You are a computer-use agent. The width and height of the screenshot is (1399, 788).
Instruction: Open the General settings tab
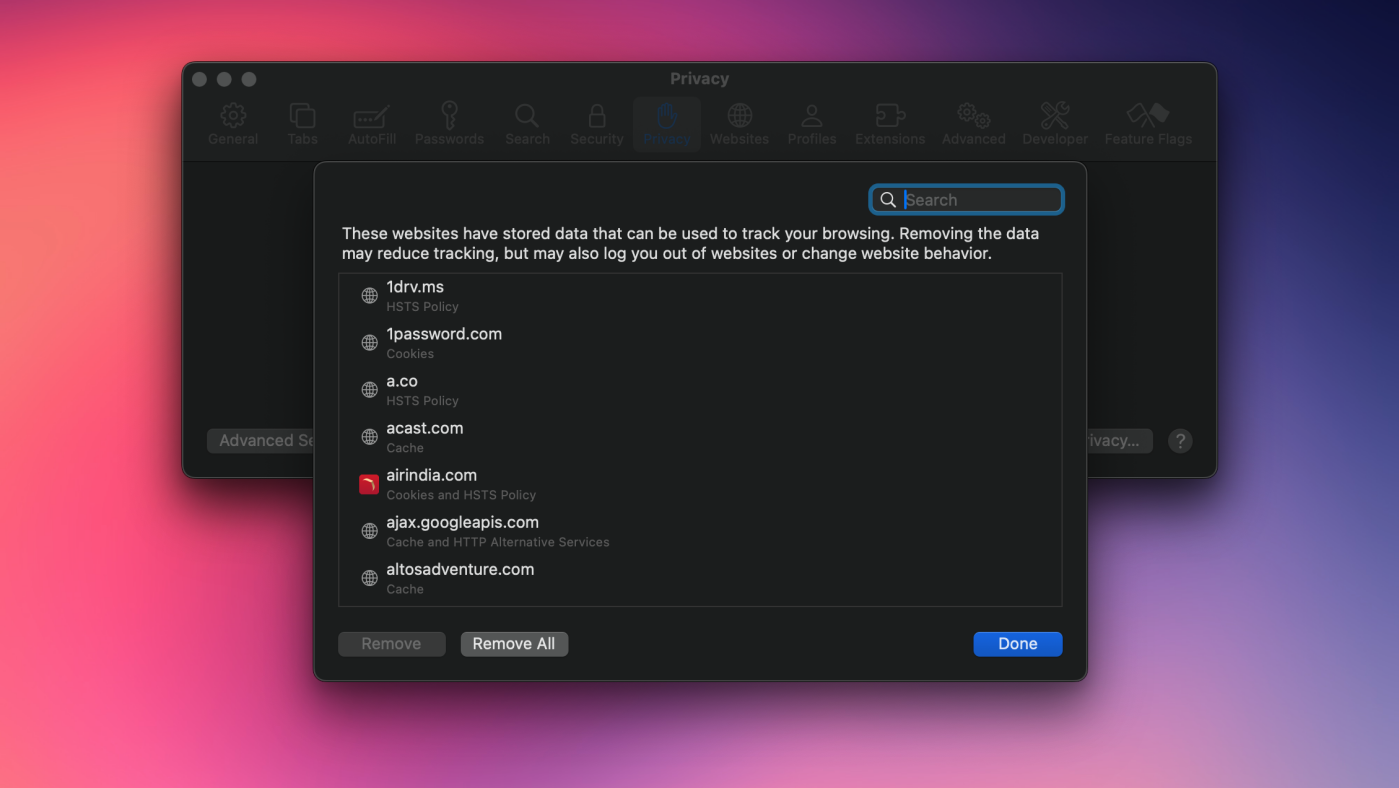click(233, 124)
